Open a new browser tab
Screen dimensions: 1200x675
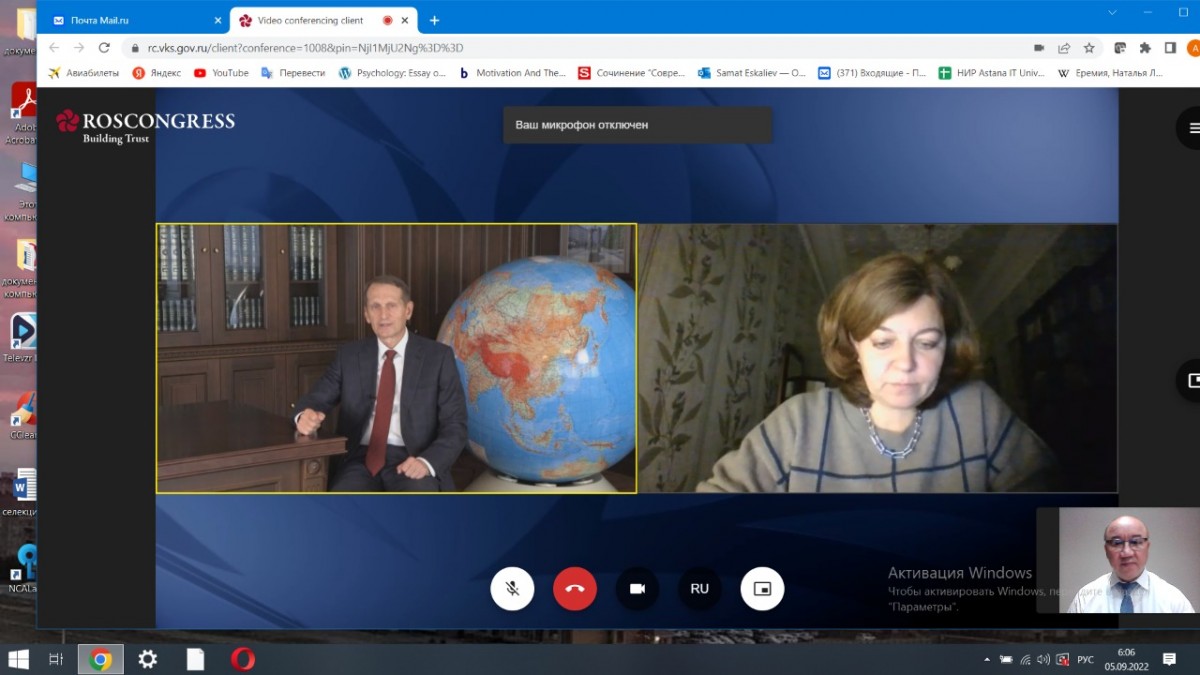tap(434, 20)
